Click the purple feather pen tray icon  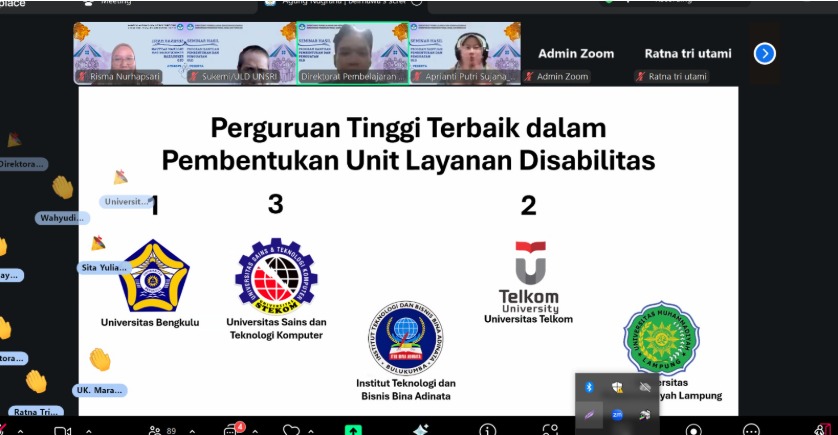click(x=589, y=415)
